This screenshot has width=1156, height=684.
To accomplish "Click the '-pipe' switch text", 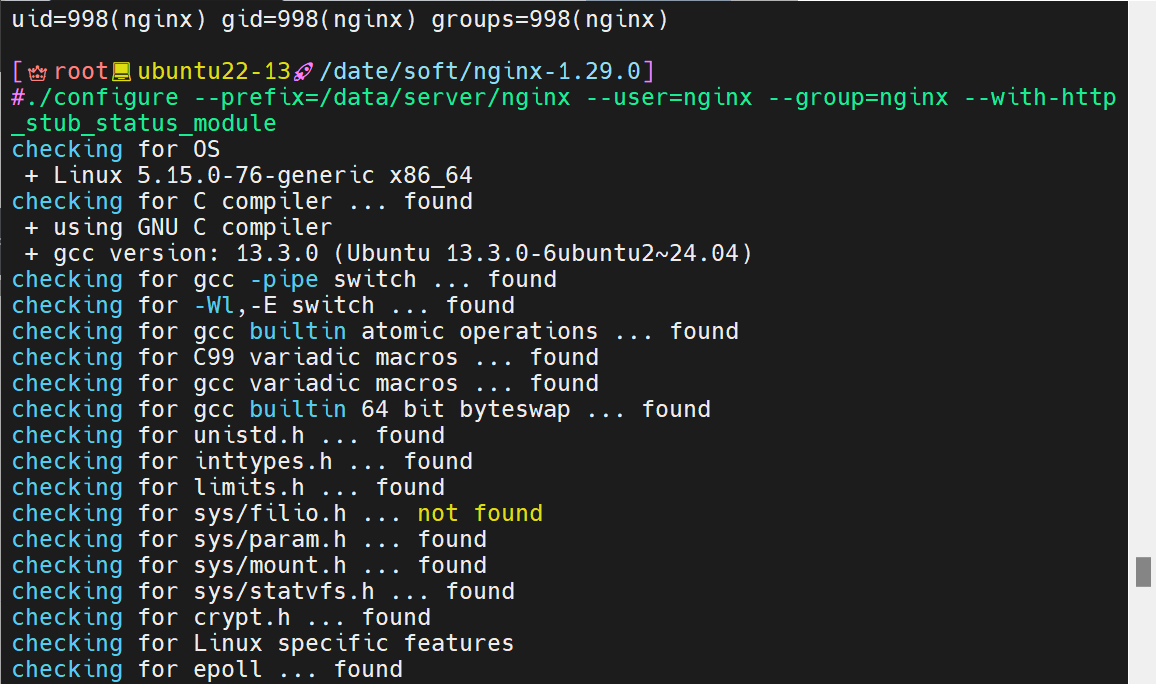I will 284,279.
